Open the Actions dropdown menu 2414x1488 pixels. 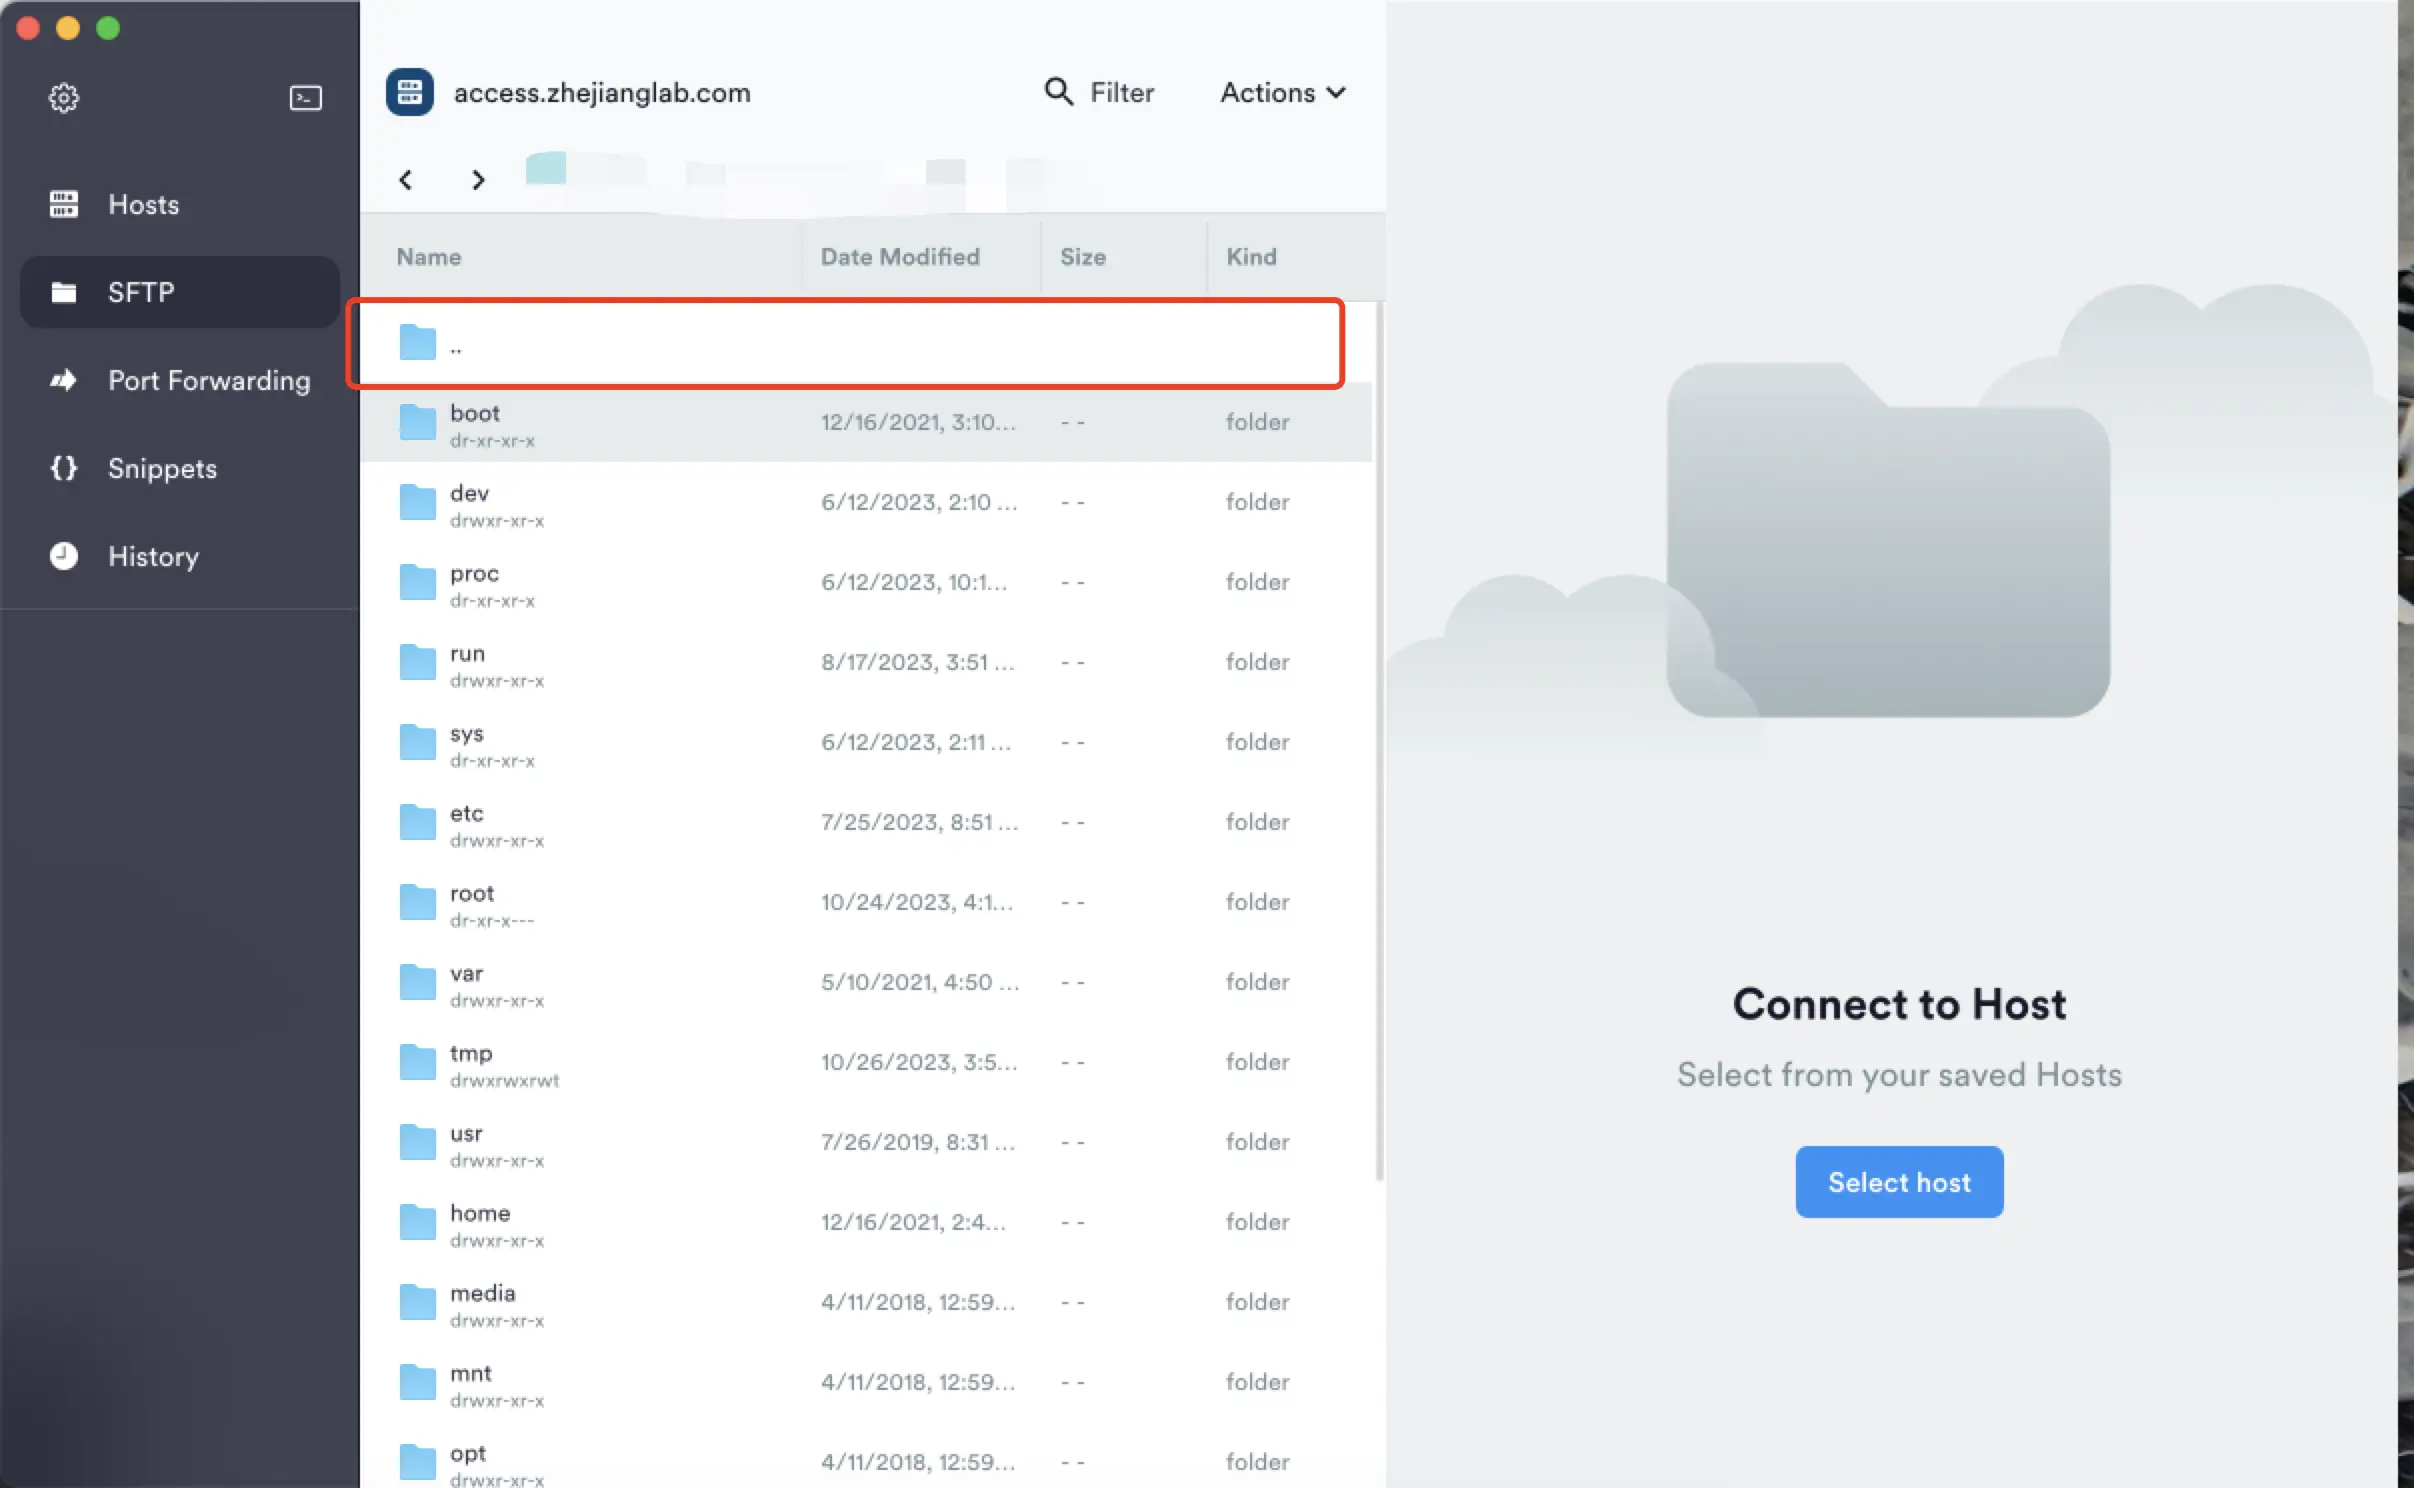1283,92
